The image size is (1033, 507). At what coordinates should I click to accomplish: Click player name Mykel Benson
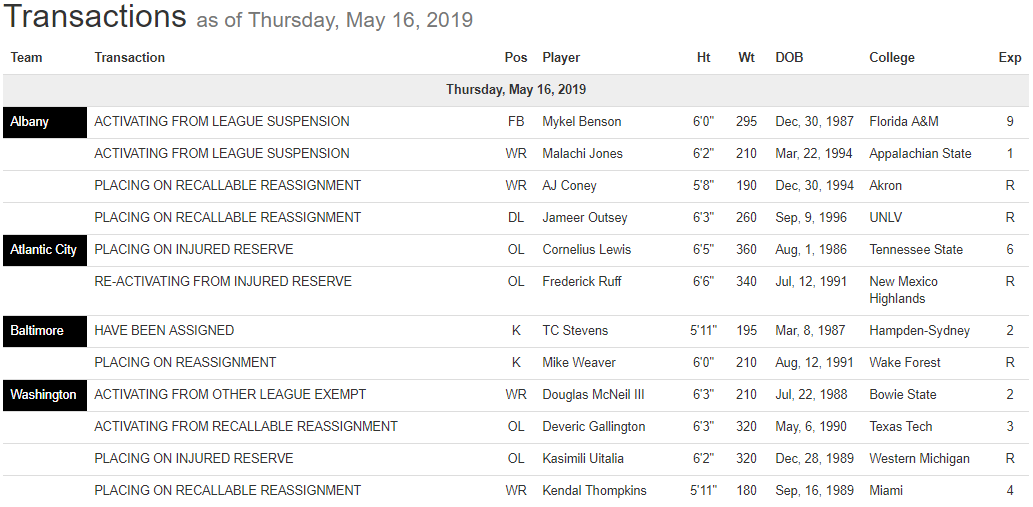coord(582,122)
